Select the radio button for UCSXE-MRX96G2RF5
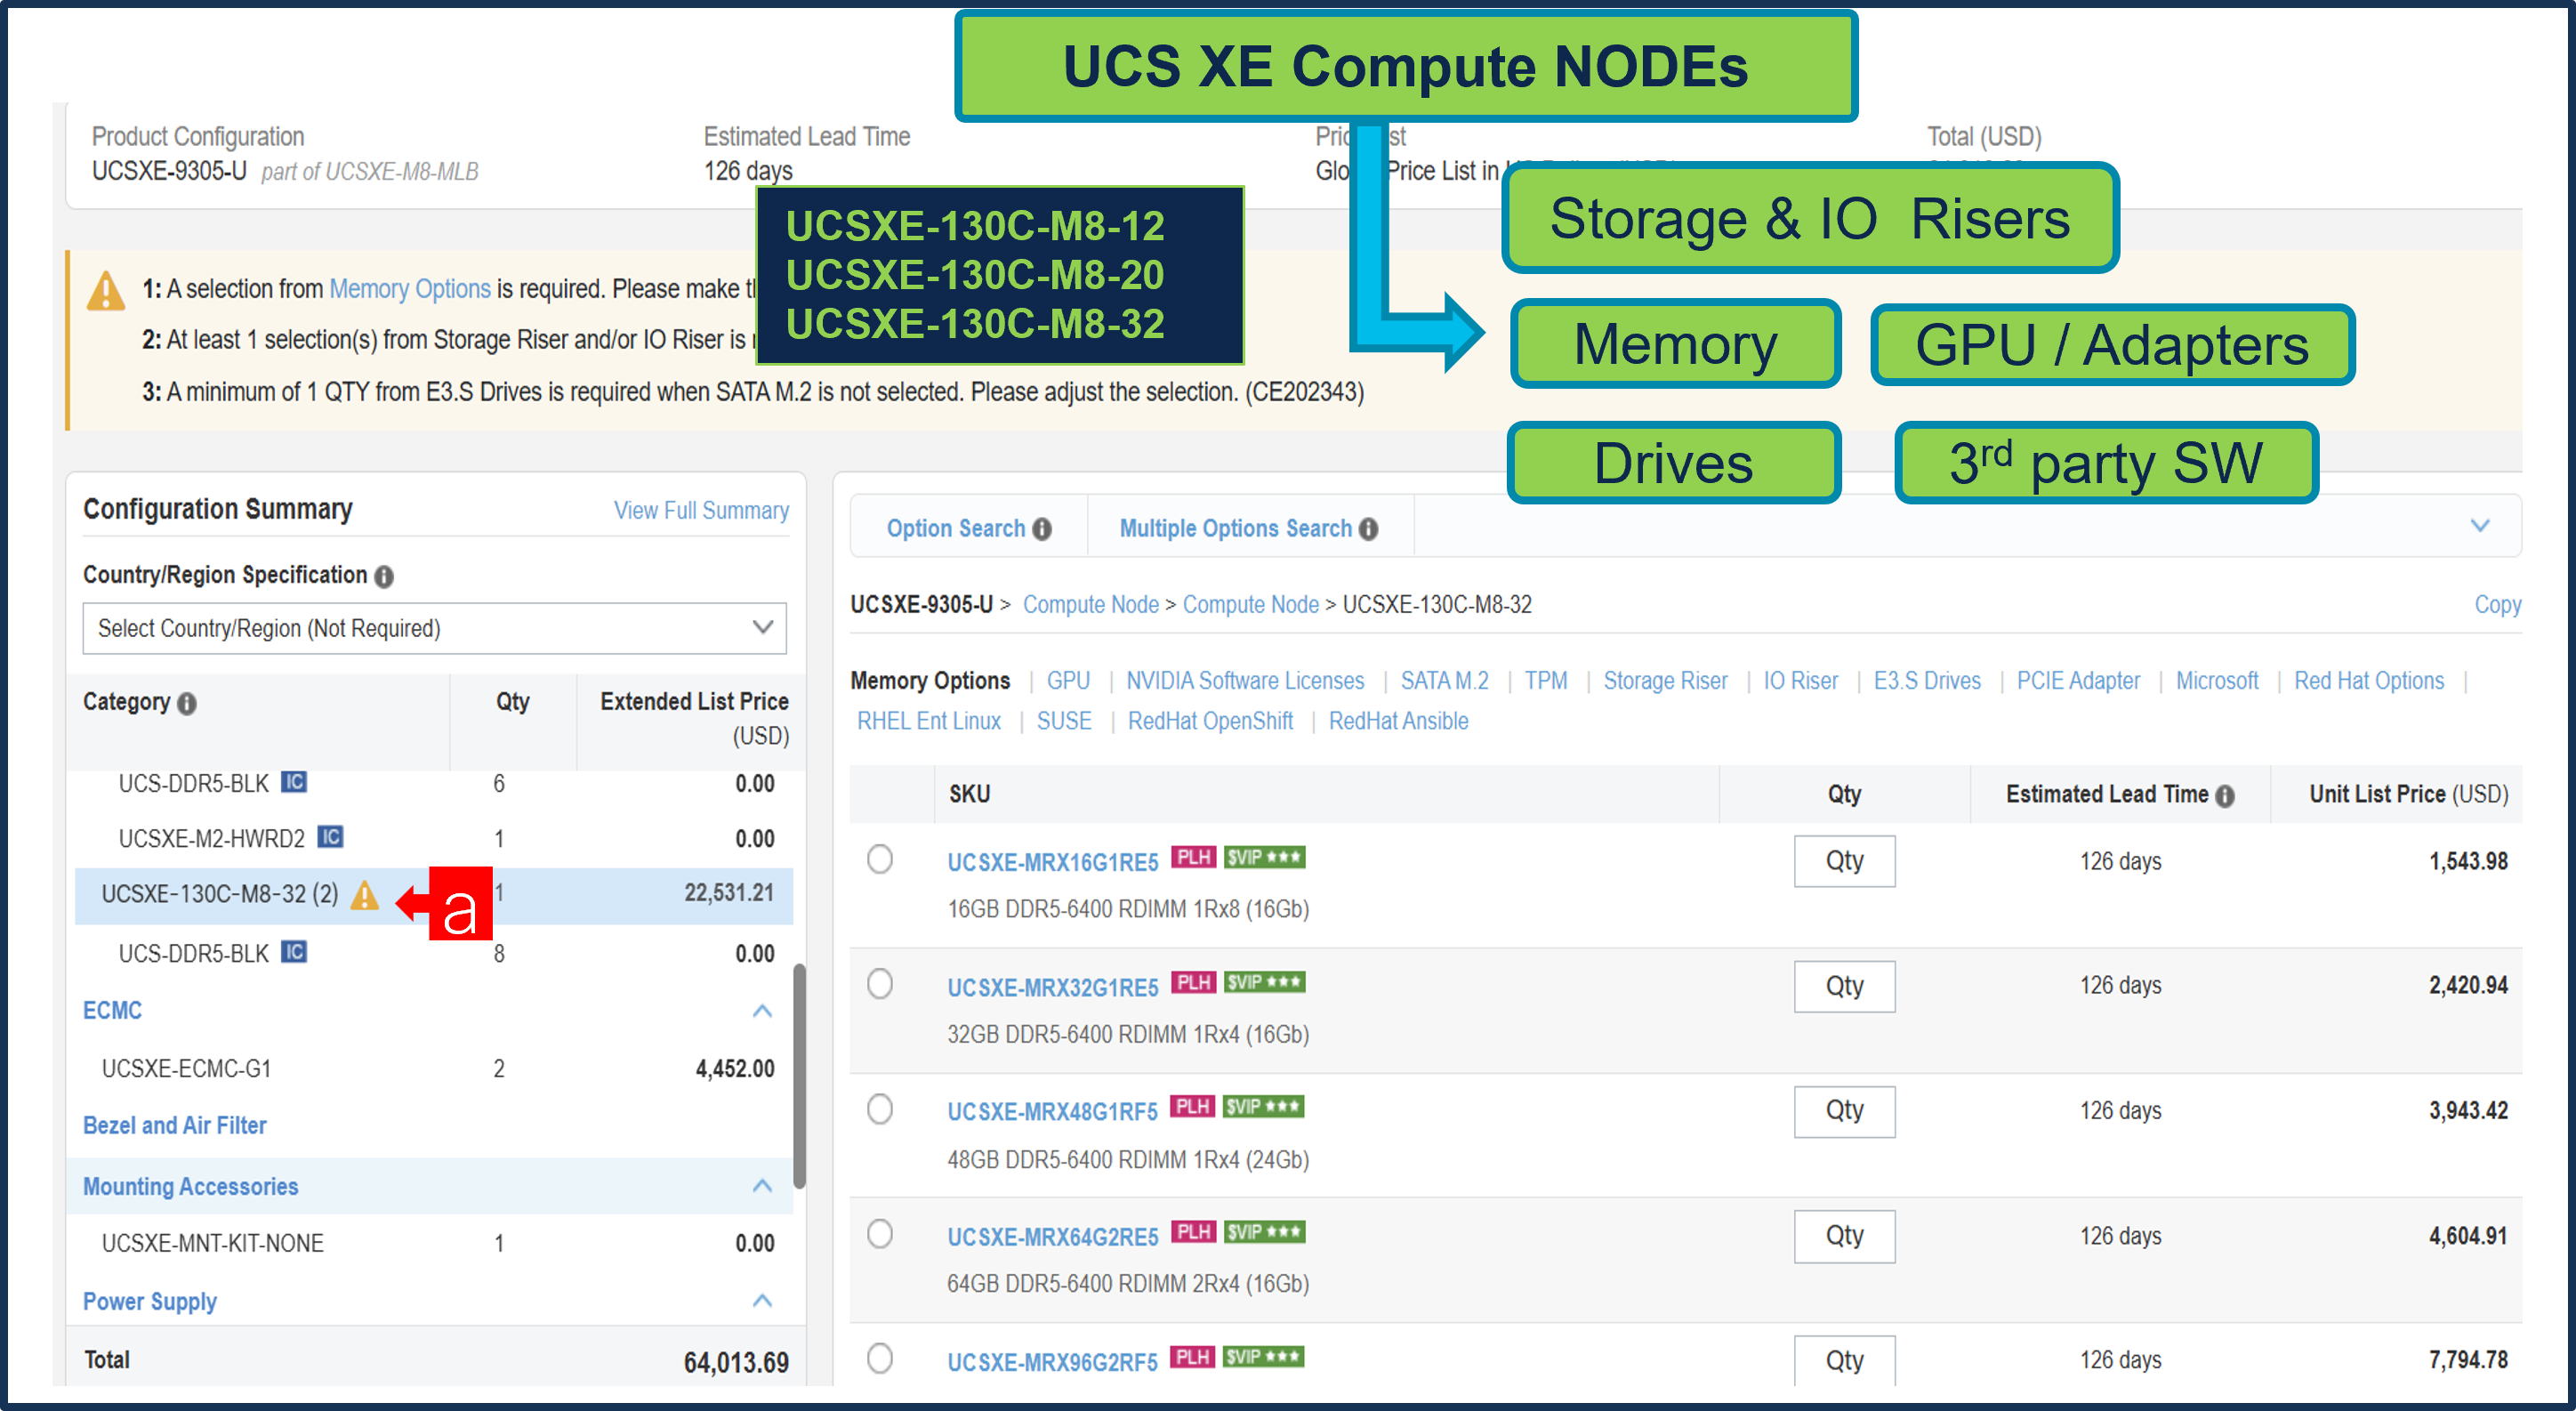2576x1411 pixels. [880, 1358]
